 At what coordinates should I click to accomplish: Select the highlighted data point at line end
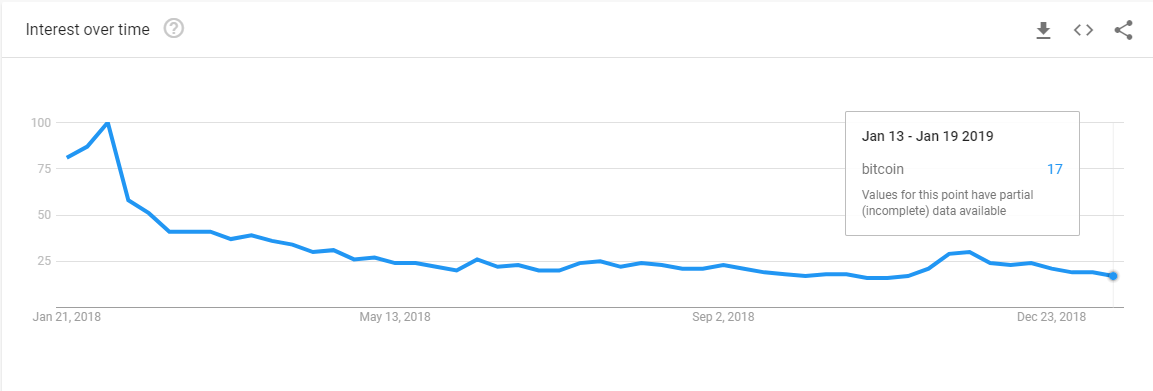[1113, 276]
